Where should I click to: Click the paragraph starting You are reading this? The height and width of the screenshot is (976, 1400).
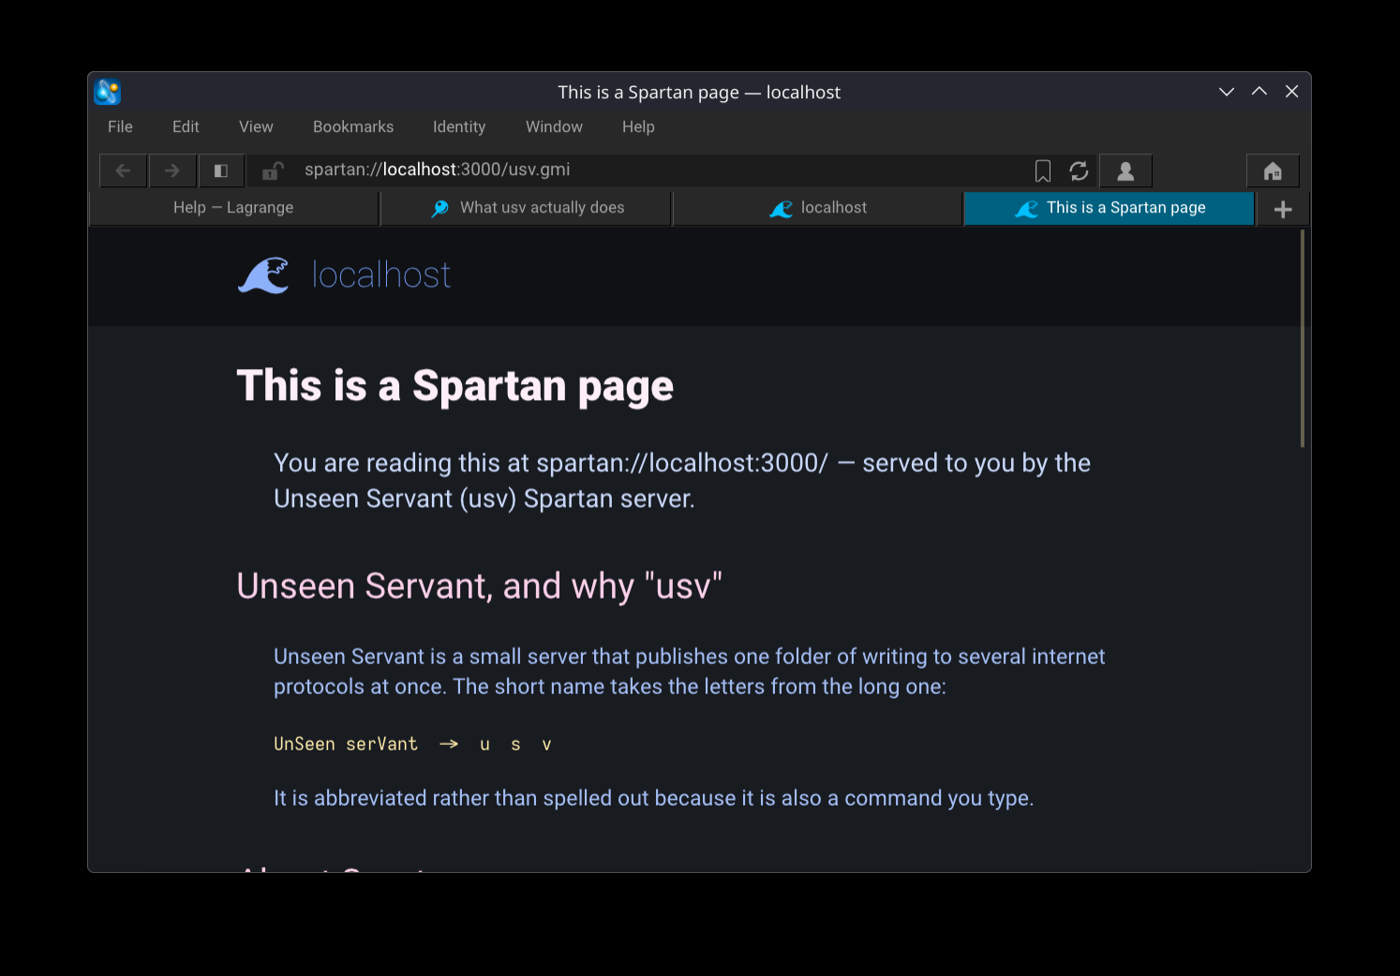(682, 481)
